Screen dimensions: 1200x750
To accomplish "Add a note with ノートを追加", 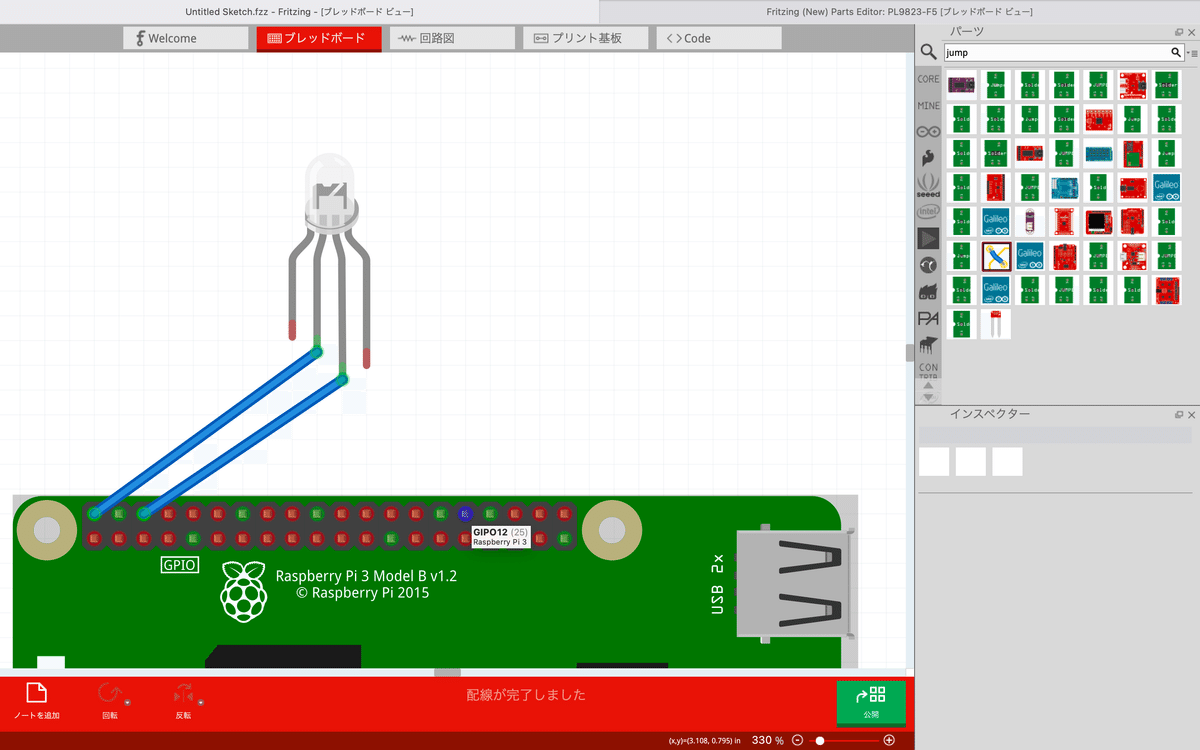I will [36, 701].
